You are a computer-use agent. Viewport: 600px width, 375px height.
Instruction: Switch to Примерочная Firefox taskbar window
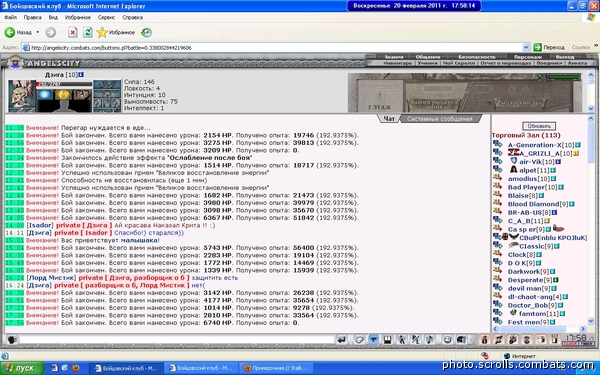point(276,368)
